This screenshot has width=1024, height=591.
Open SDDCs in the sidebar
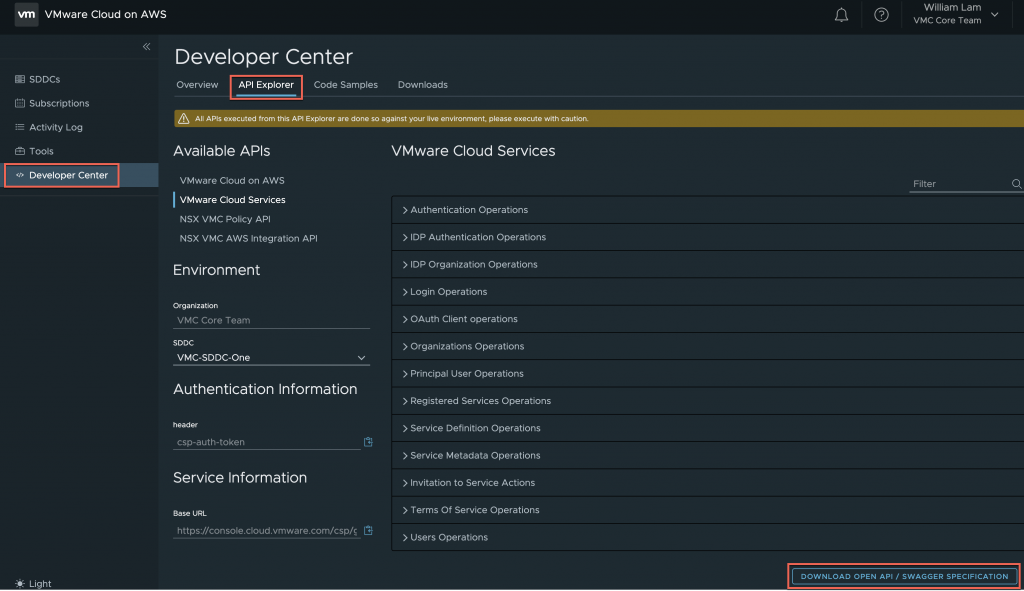point(44,79)
